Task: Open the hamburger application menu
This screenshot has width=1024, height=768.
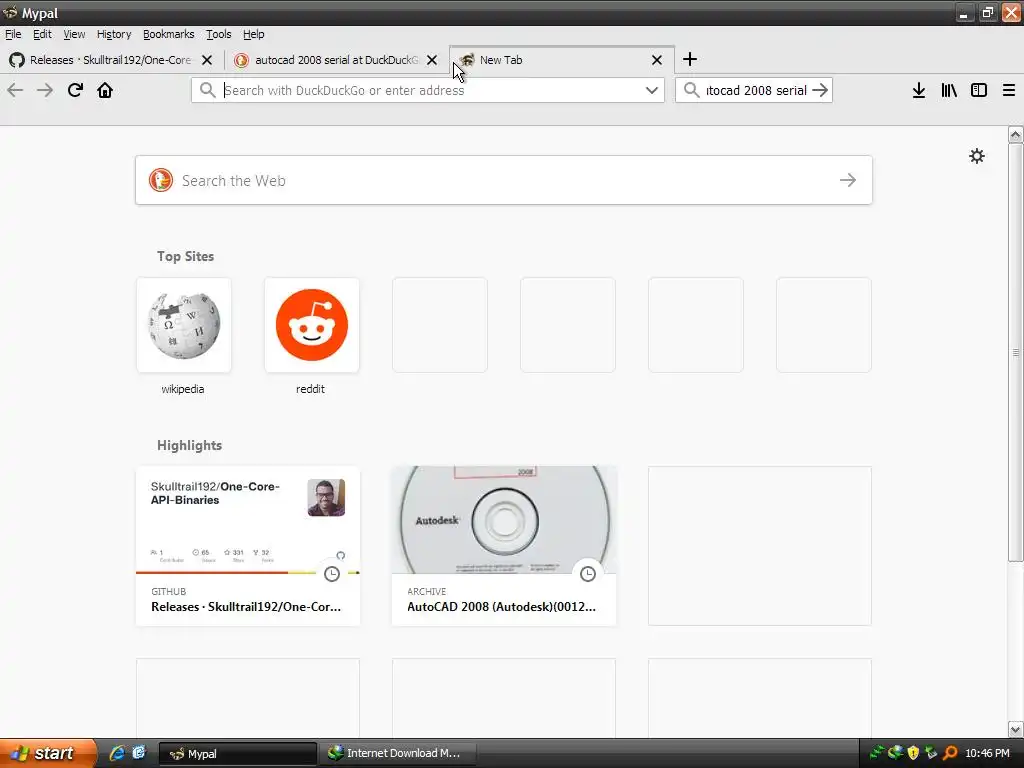Action: pyautogui.click(x=1009, y=90)
